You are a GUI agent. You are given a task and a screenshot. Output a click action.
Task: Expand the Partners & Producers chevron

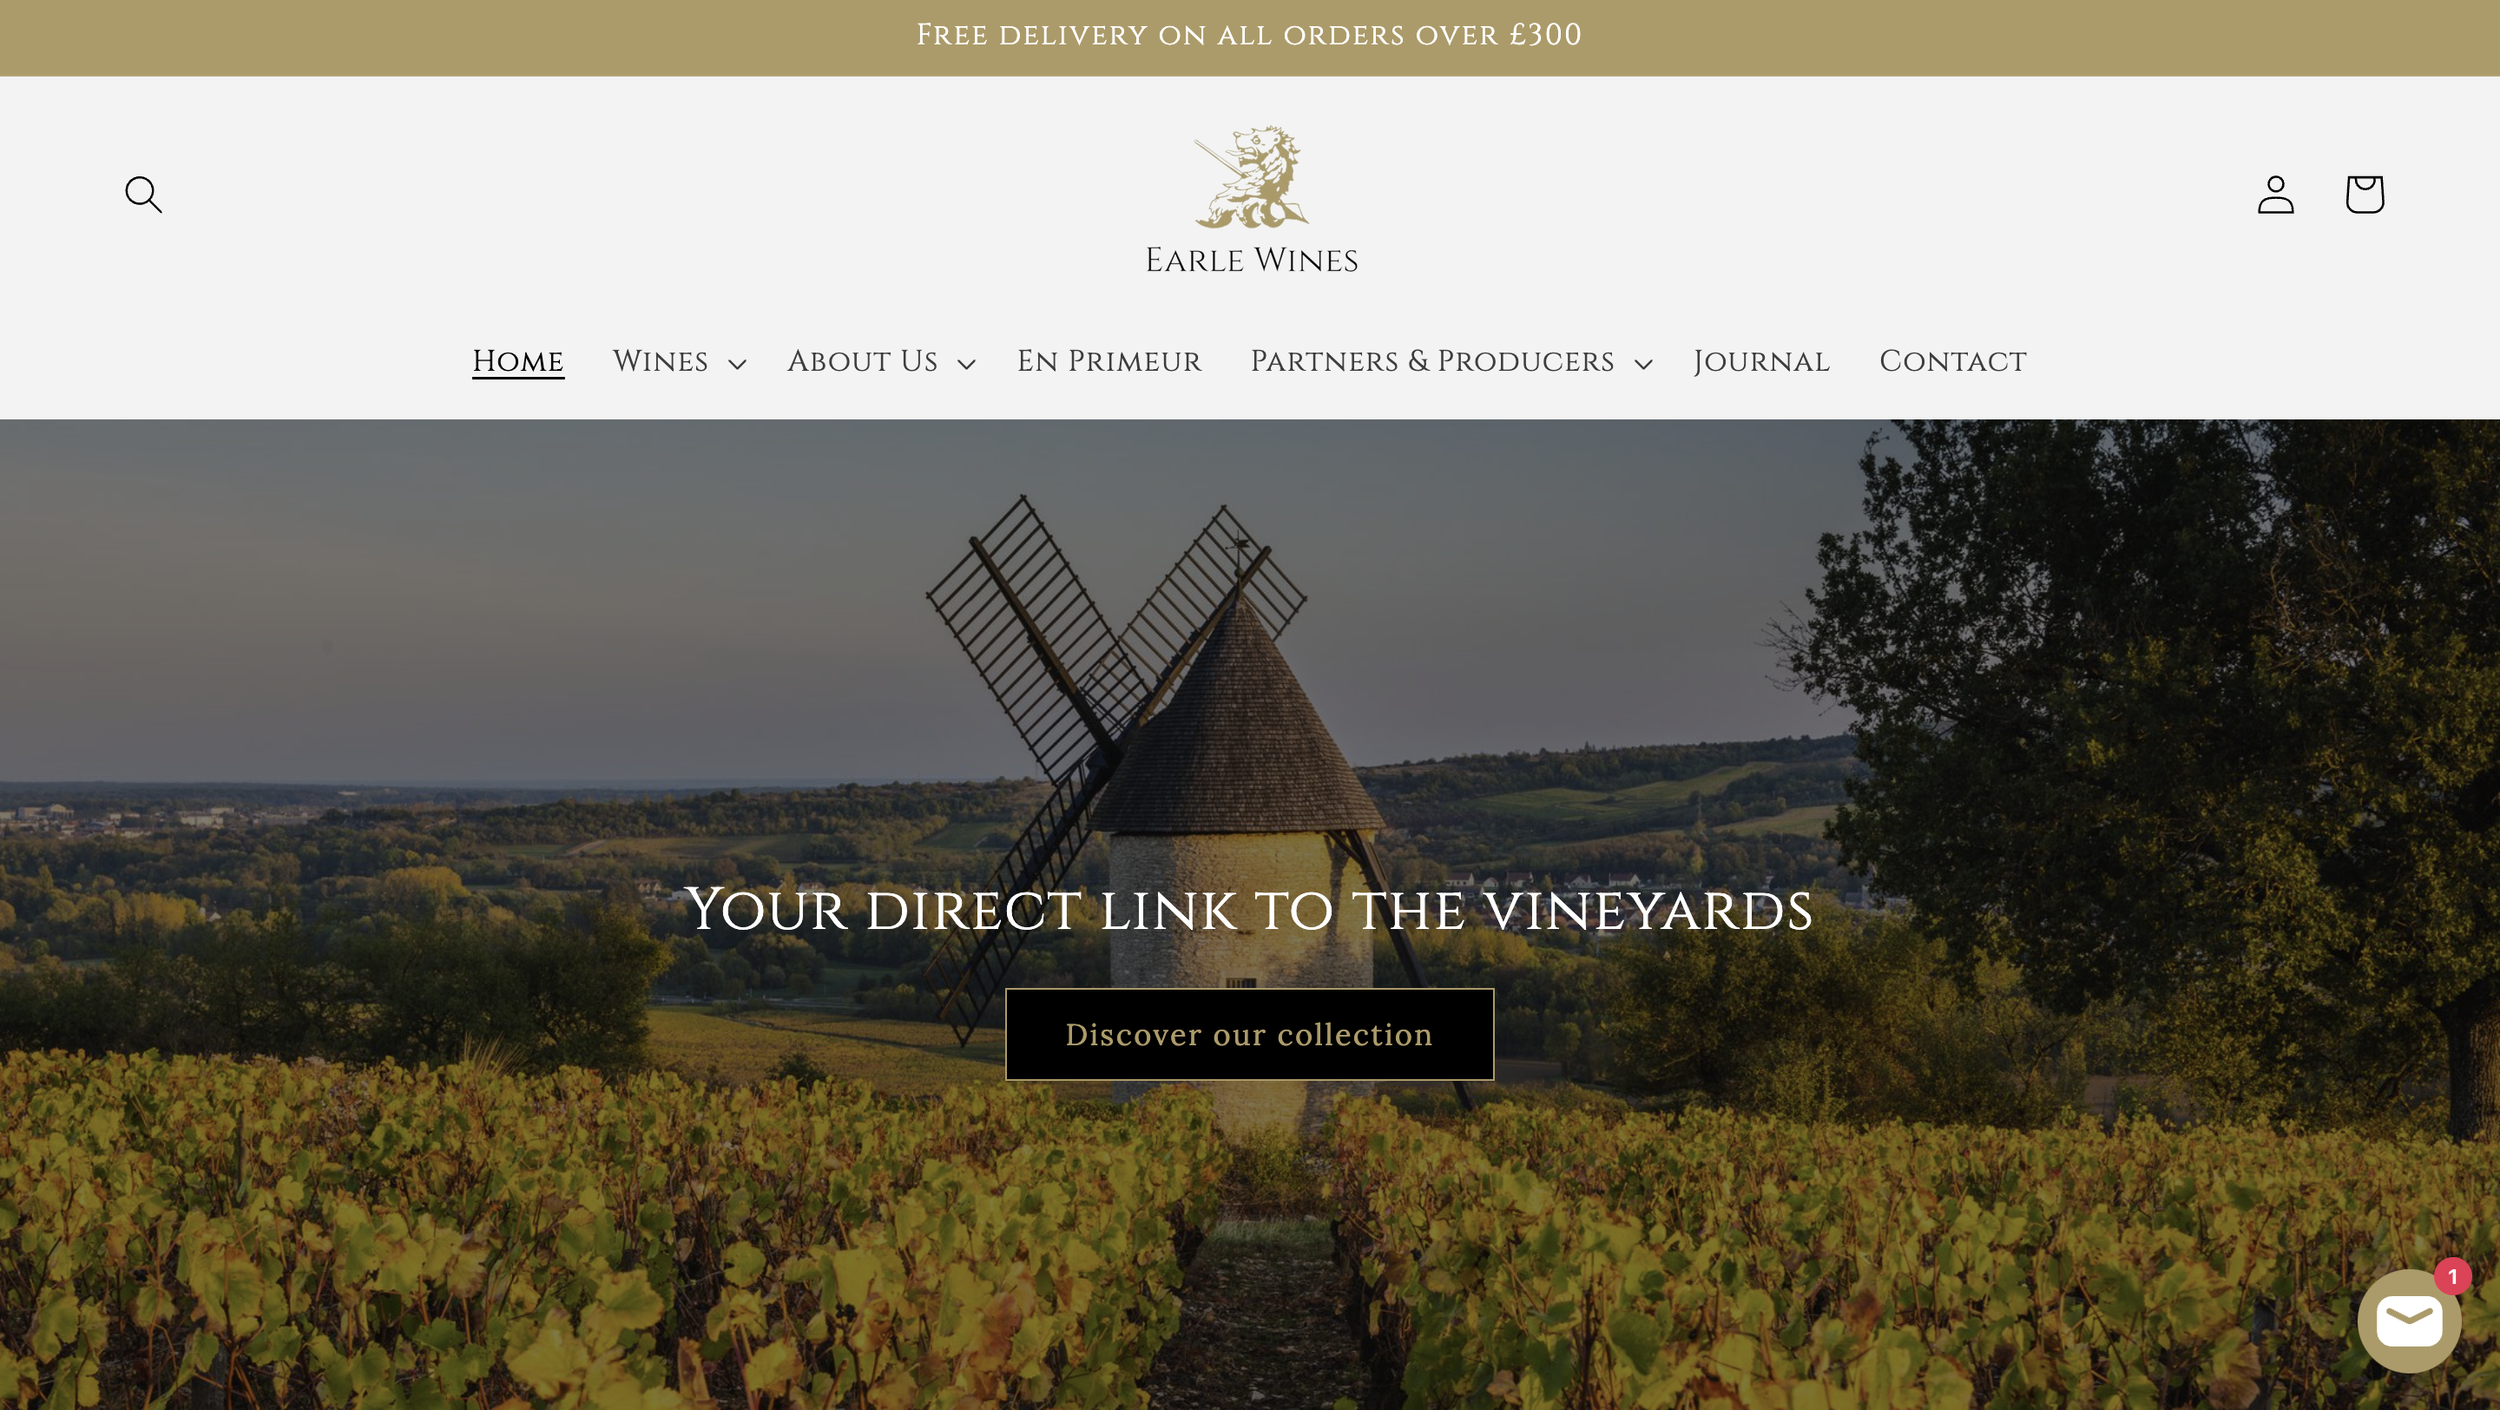point(1643,364)
